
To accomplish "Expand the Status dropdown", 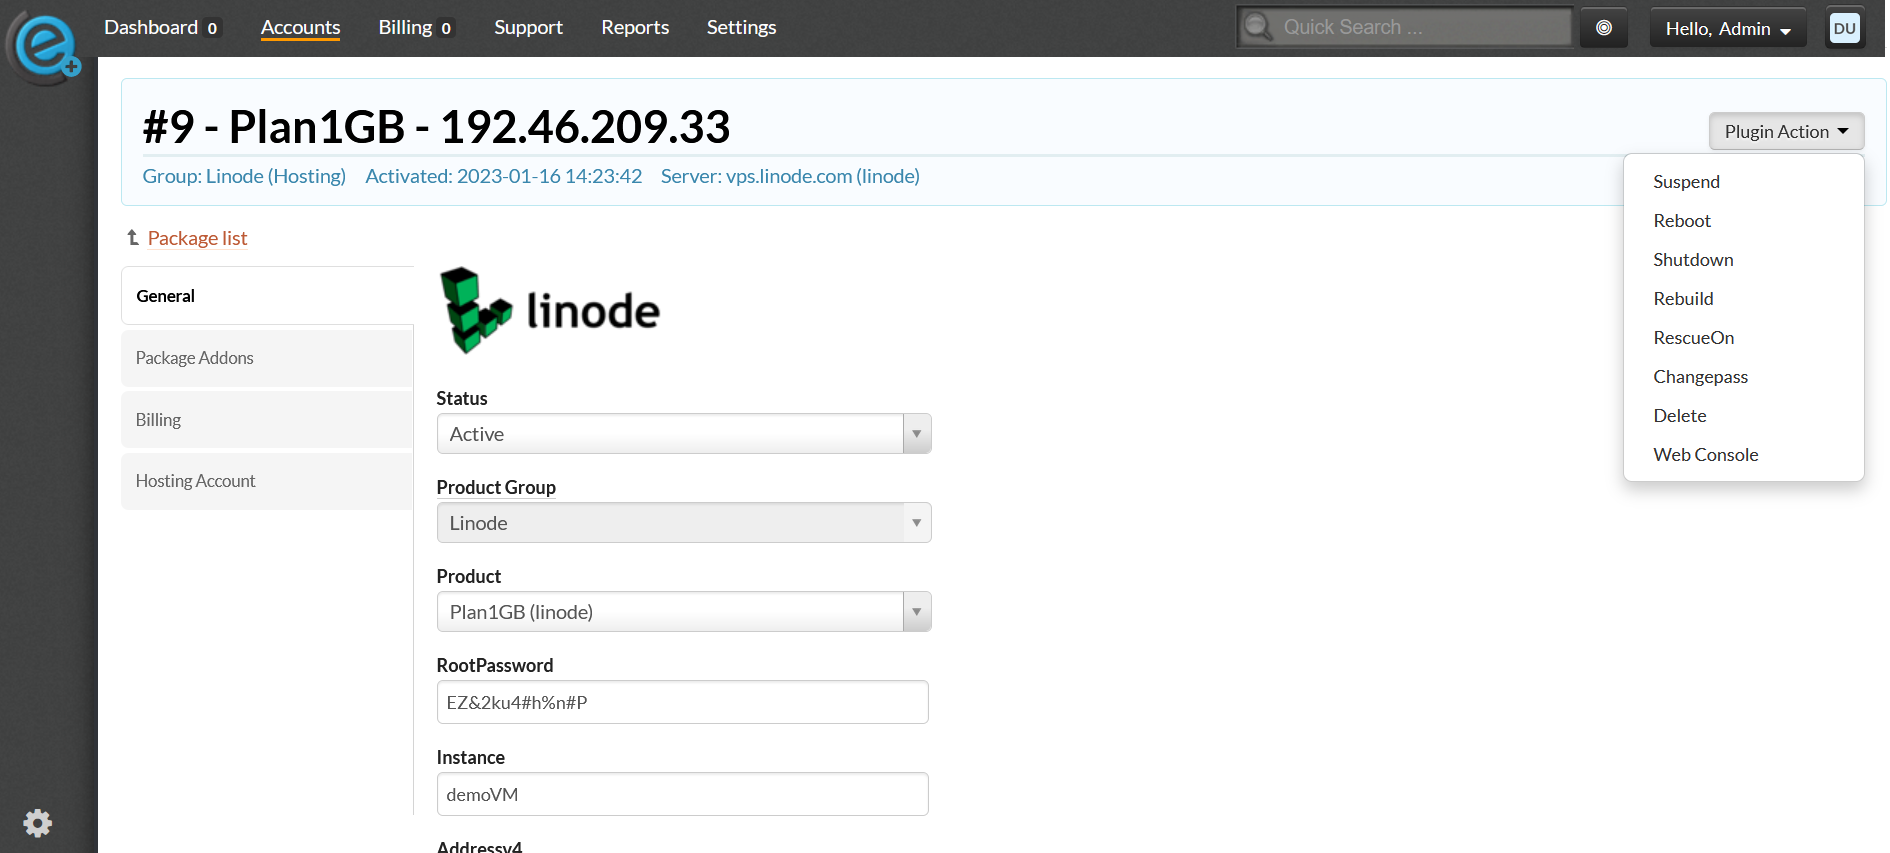I will [684, 434].
